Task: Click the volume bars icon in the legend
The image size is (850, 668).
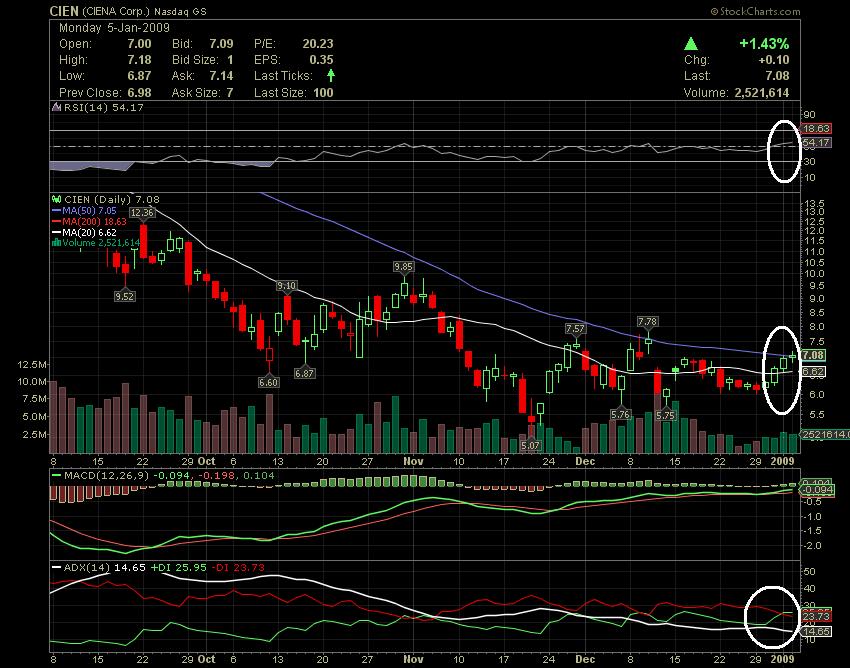Action: point(56,243)
